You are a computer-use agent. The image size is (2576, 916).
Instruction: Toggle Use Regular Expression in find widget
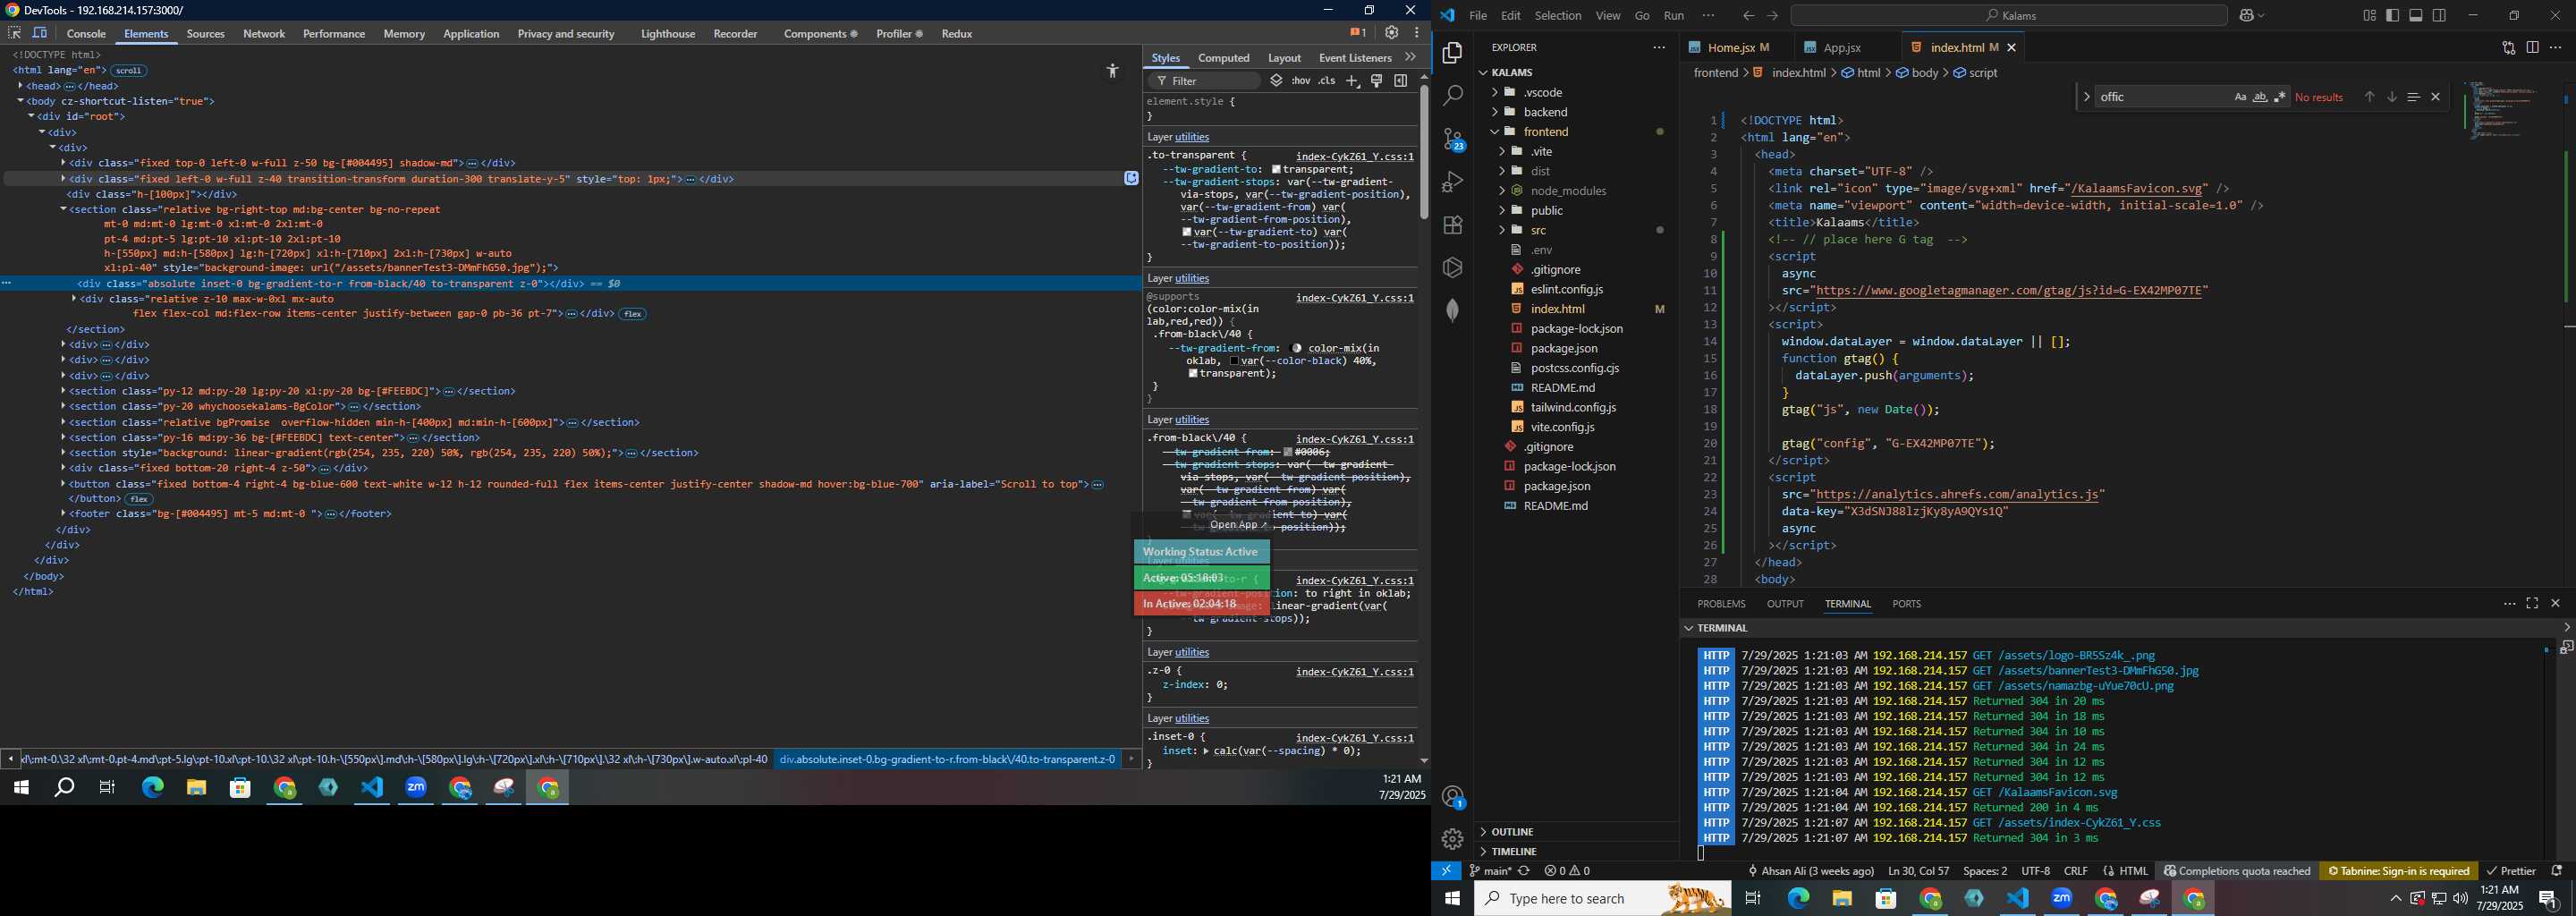pos(2280,97)
